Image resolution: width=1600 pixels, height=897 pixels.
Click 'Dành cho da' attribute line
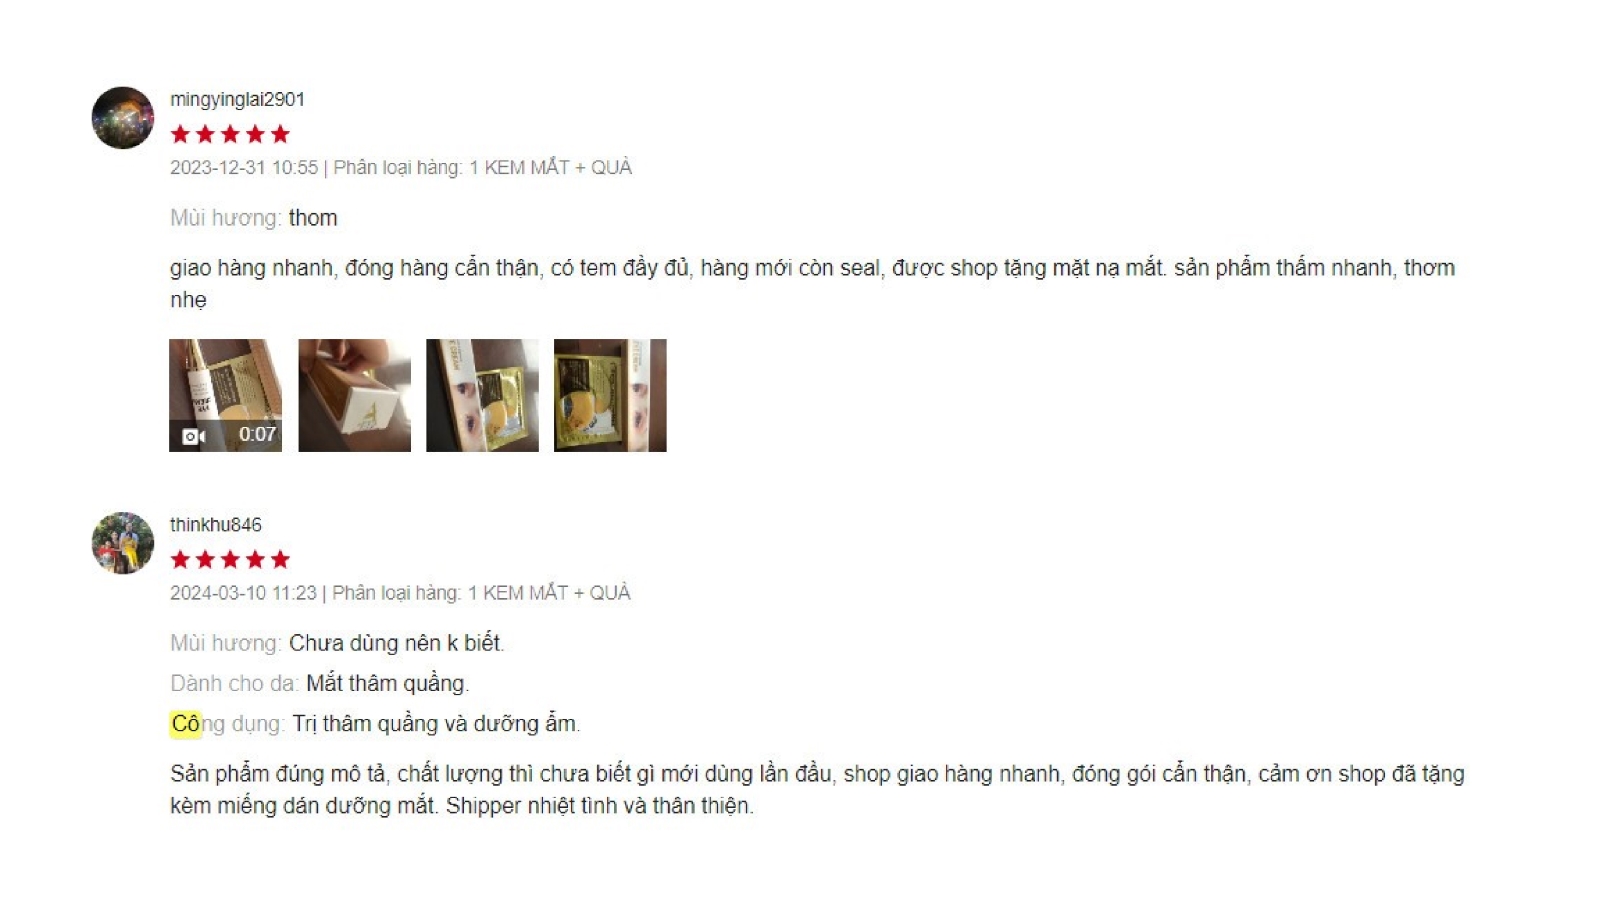pyautogui.click(x=319, y=683)
